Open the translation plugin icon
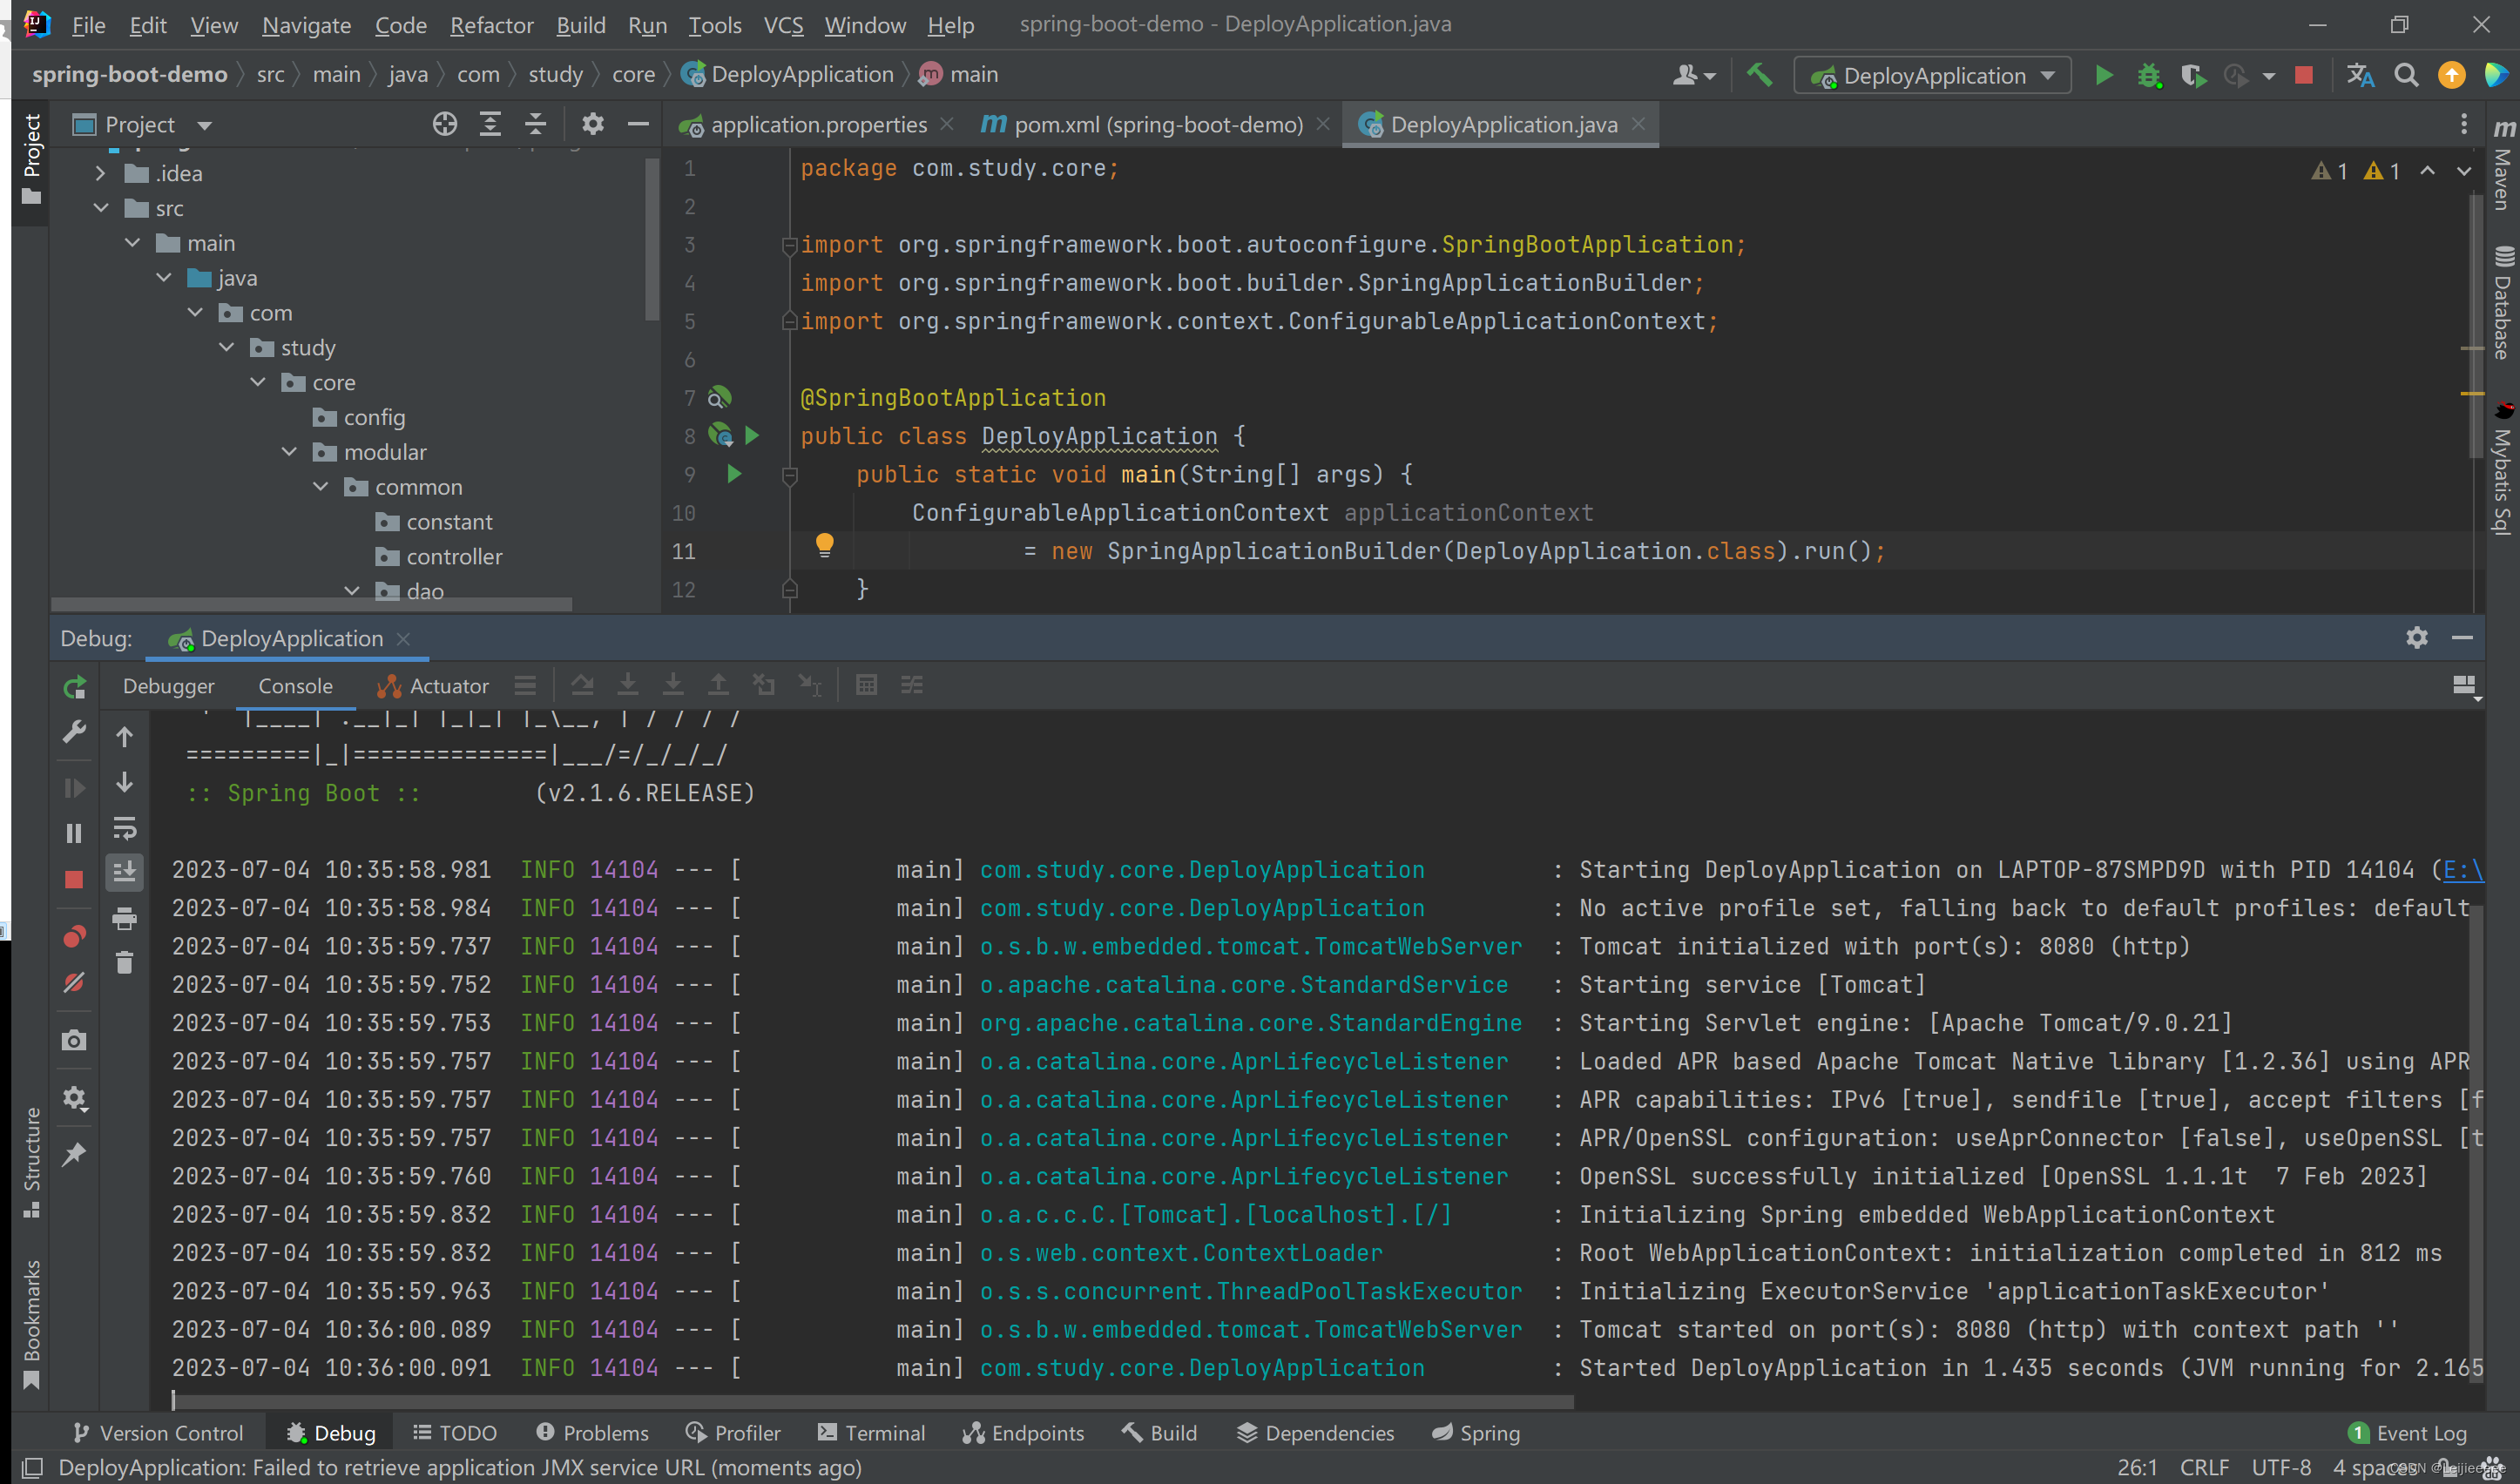This screenshot has width=2520, height=1484. (2360, 75)
